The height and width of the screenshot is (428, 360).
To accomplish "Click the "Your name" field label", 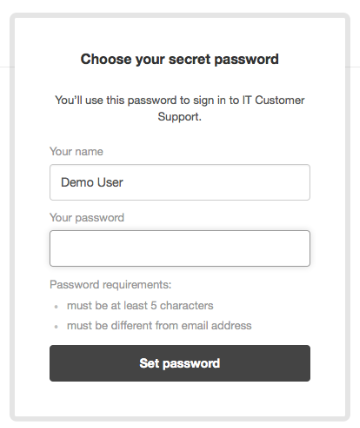I will (76, 151).
